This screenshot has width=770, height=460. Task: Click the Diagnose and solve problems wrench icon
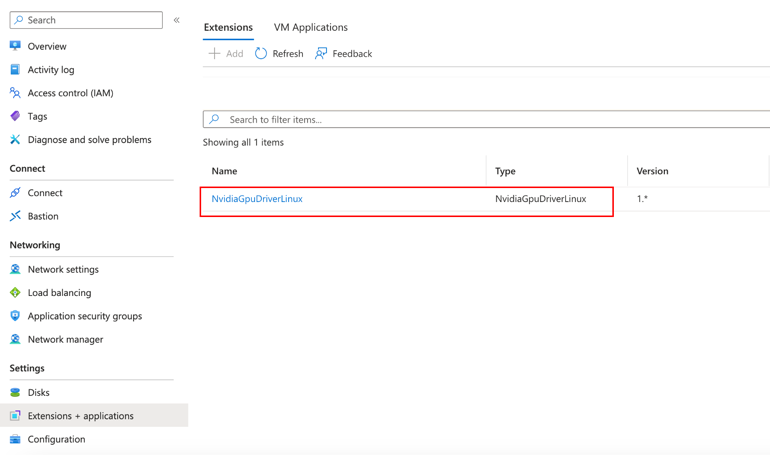[15, 139]
